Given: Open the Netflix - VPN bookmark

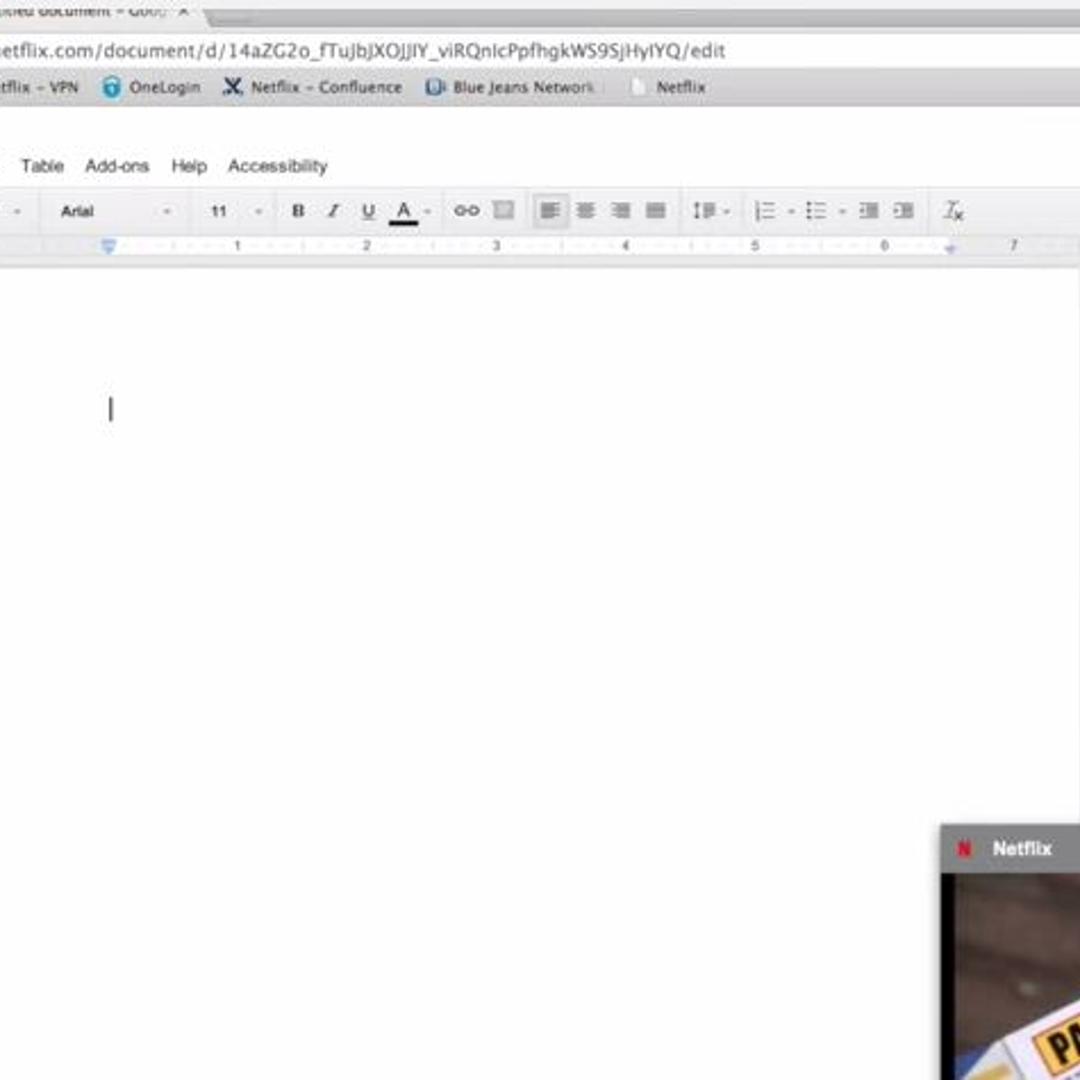Looking at the screenshot, I should (39, 87).
